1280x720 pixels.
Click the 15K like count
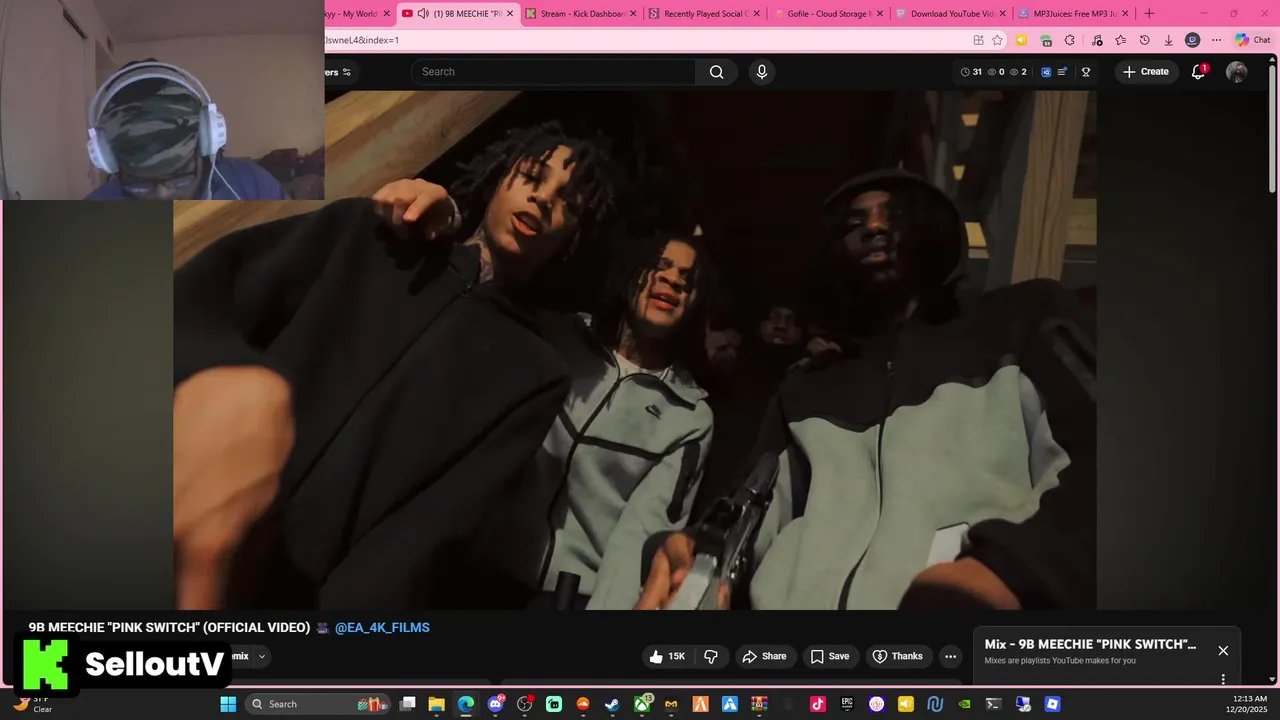tap(677, 656)
